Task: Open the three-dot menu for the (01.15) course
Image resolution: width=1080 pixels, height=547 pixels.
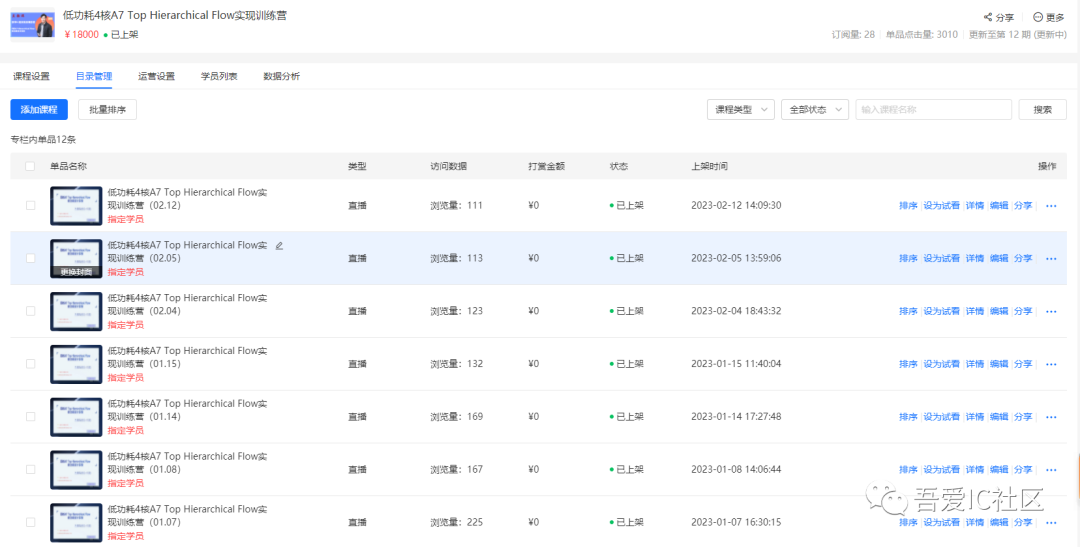Action: pyautogui.click(x=1051, y=364)
